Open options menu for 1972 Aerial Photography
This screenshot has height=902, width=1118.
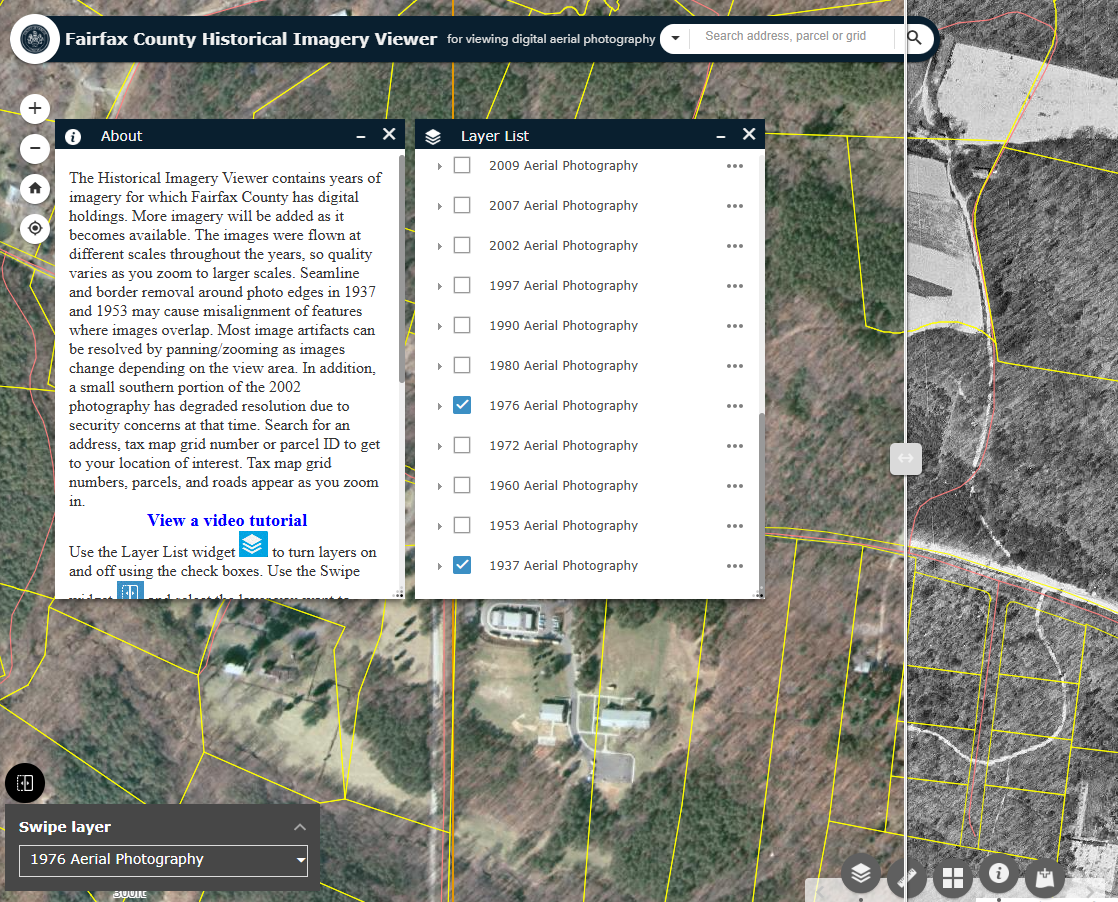pos(735,445)
